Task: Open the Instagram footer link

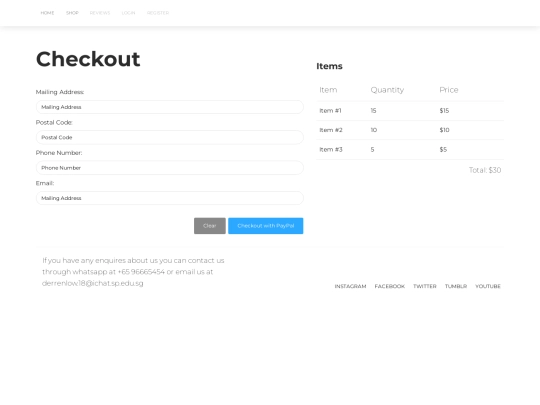Action: [x=350, y=286]
